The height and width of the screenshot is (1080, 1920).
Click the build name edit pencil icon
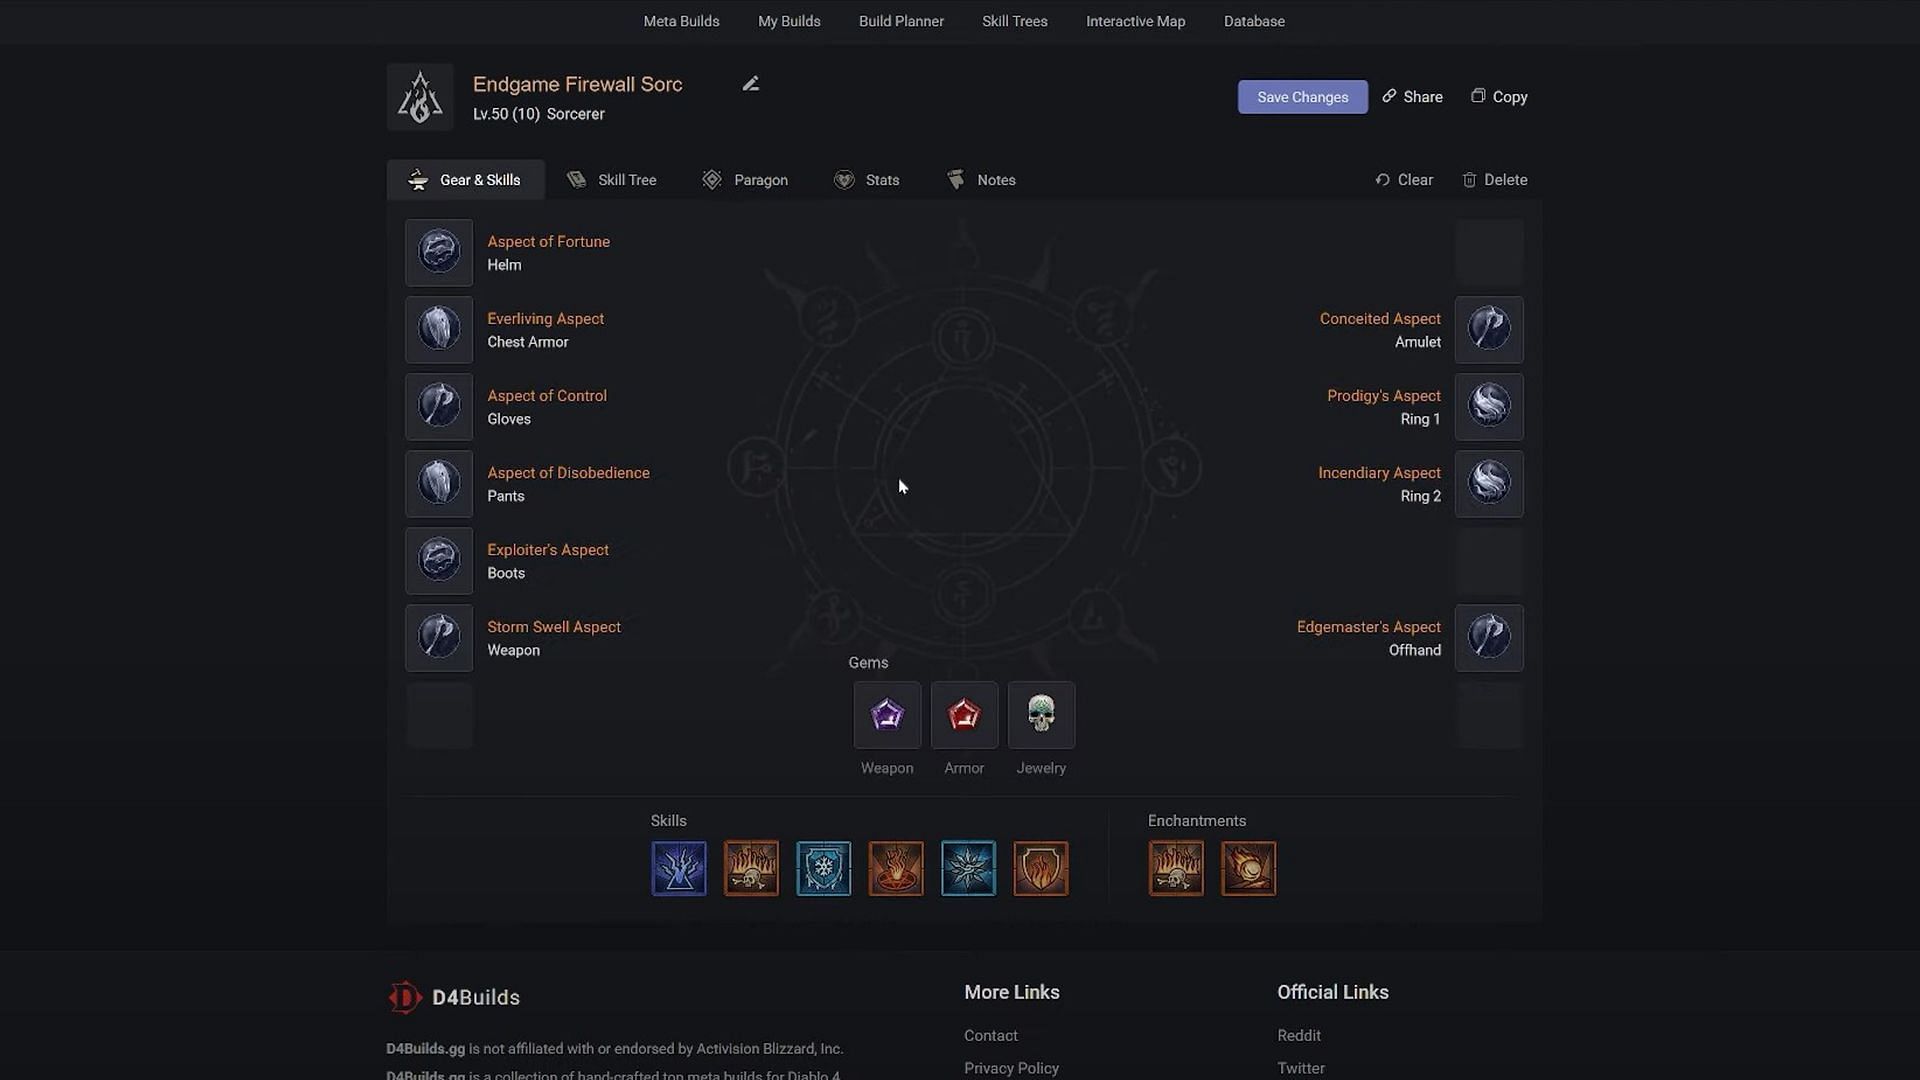click(749, 82)
